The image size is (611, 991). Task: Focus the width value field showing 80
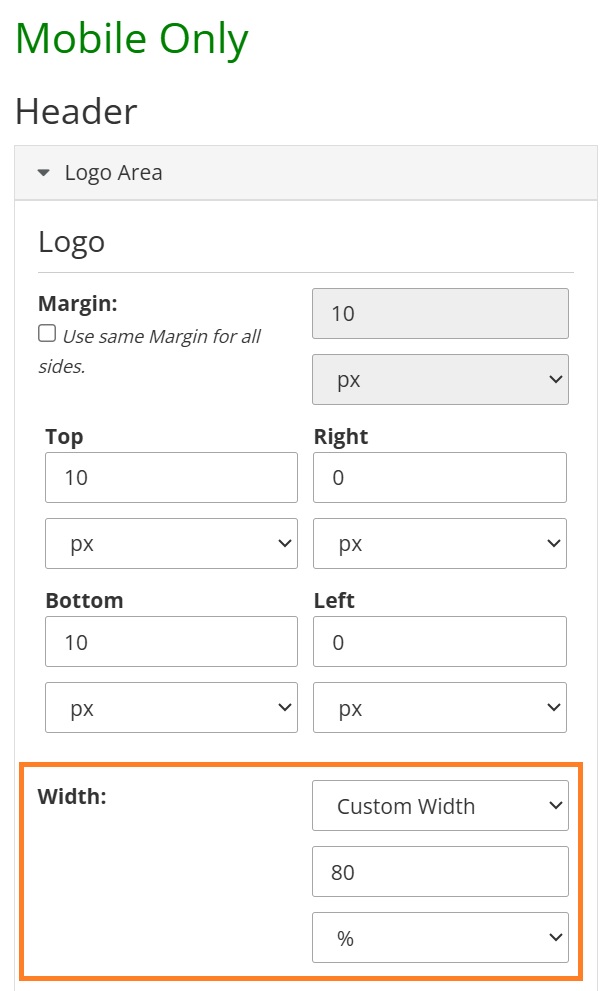click(x=440, y=872)
